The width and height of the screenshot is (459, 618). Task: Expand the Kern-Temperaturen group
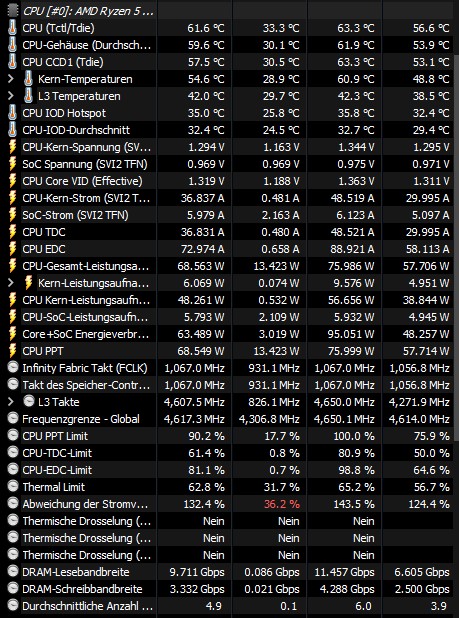coord(11,79)
